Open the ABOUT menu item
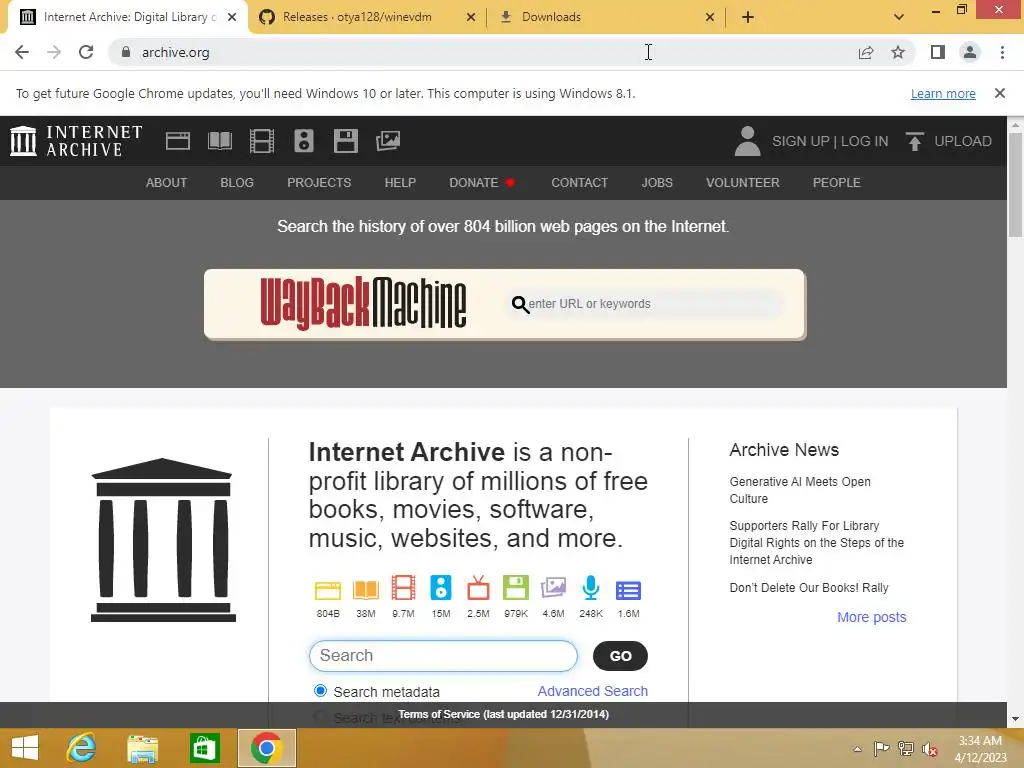The width and height of the screenshot is (1024, 768). pos(167,183)
